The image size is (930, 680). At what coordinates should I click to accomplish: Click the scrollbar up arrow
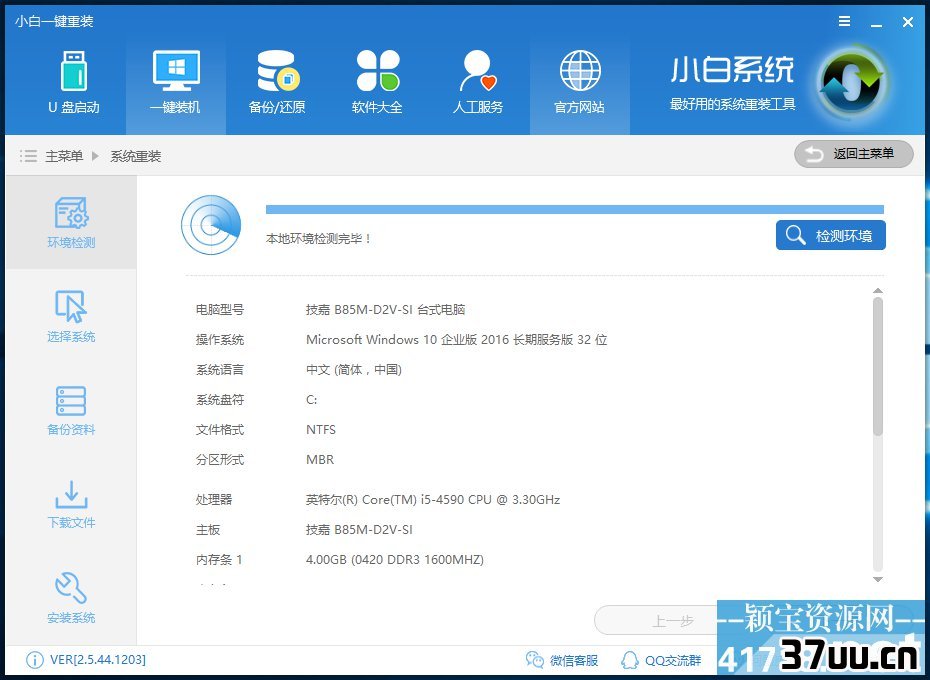click(878, 291)
